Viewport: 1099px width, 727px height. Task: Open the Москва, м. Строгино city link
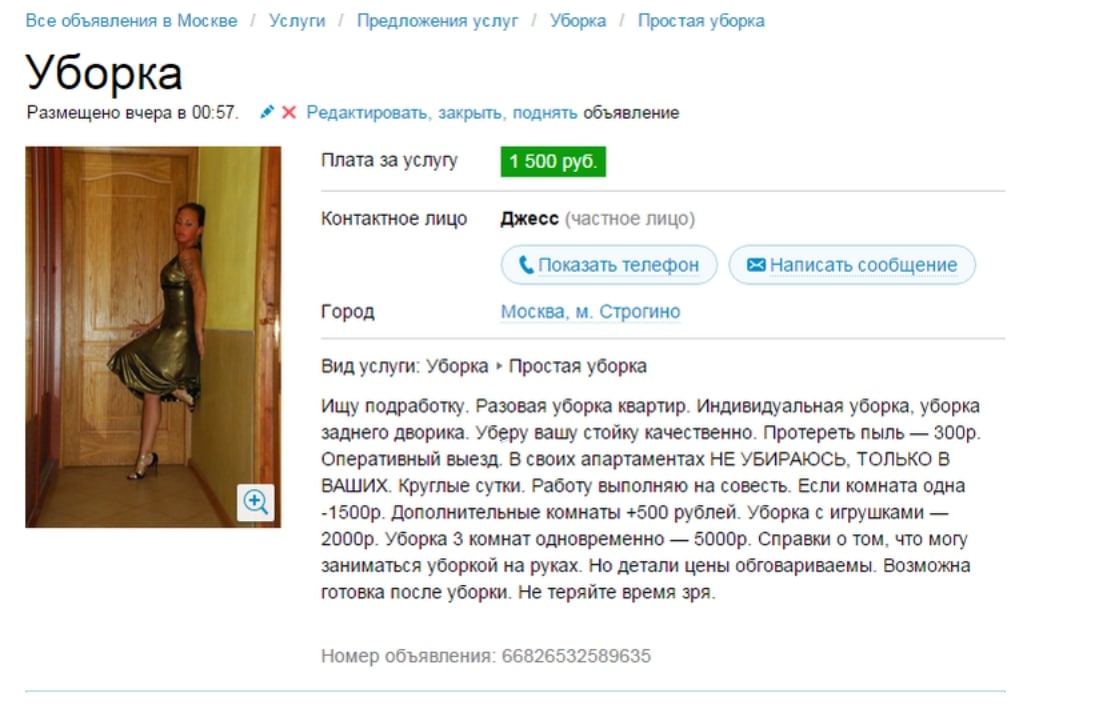[x=590, y=311]
